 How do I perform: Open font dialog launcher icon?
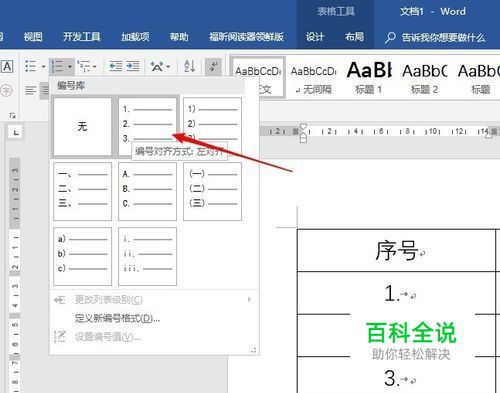13,115
